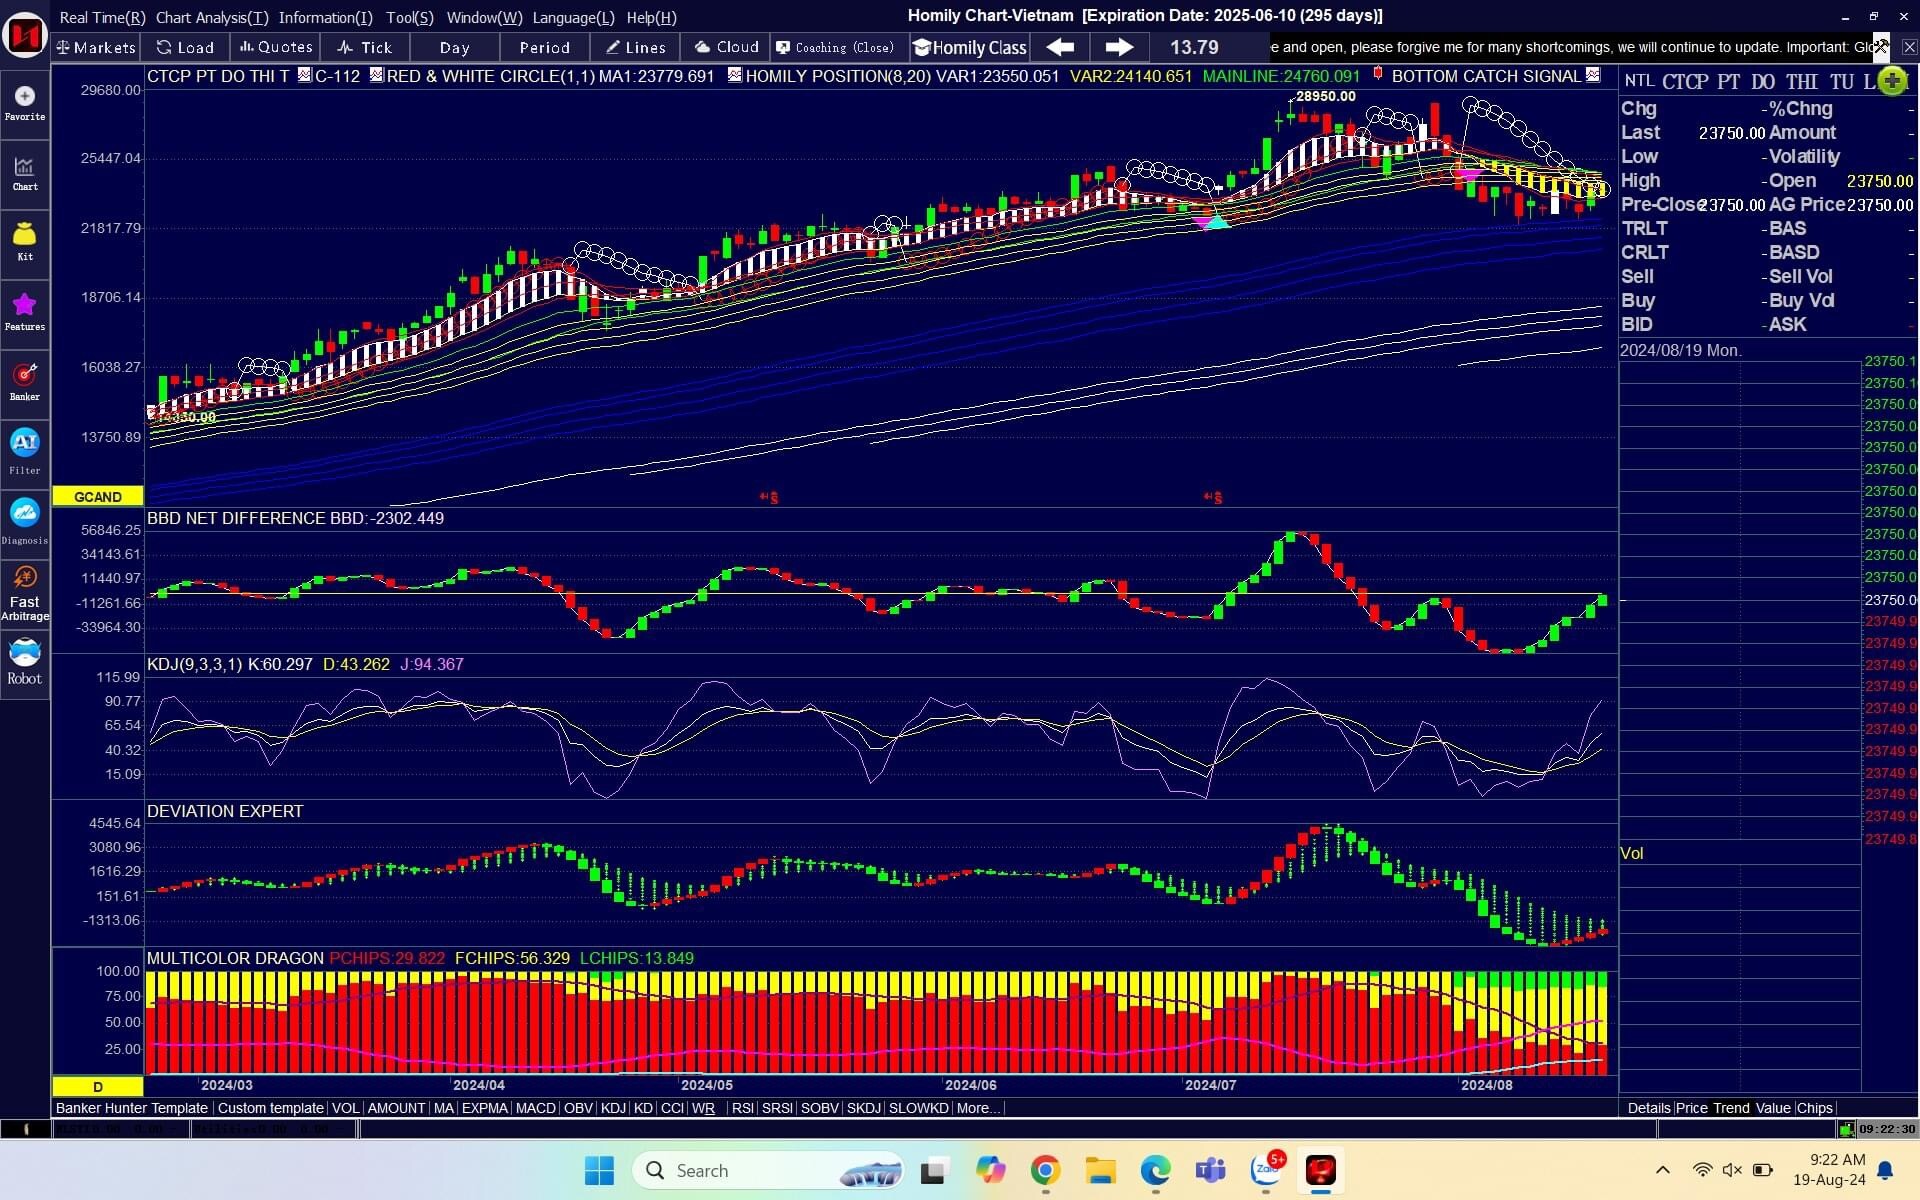Open the Price Trend tab
The image size is (1920, 1200).
coord(1712,1108)
